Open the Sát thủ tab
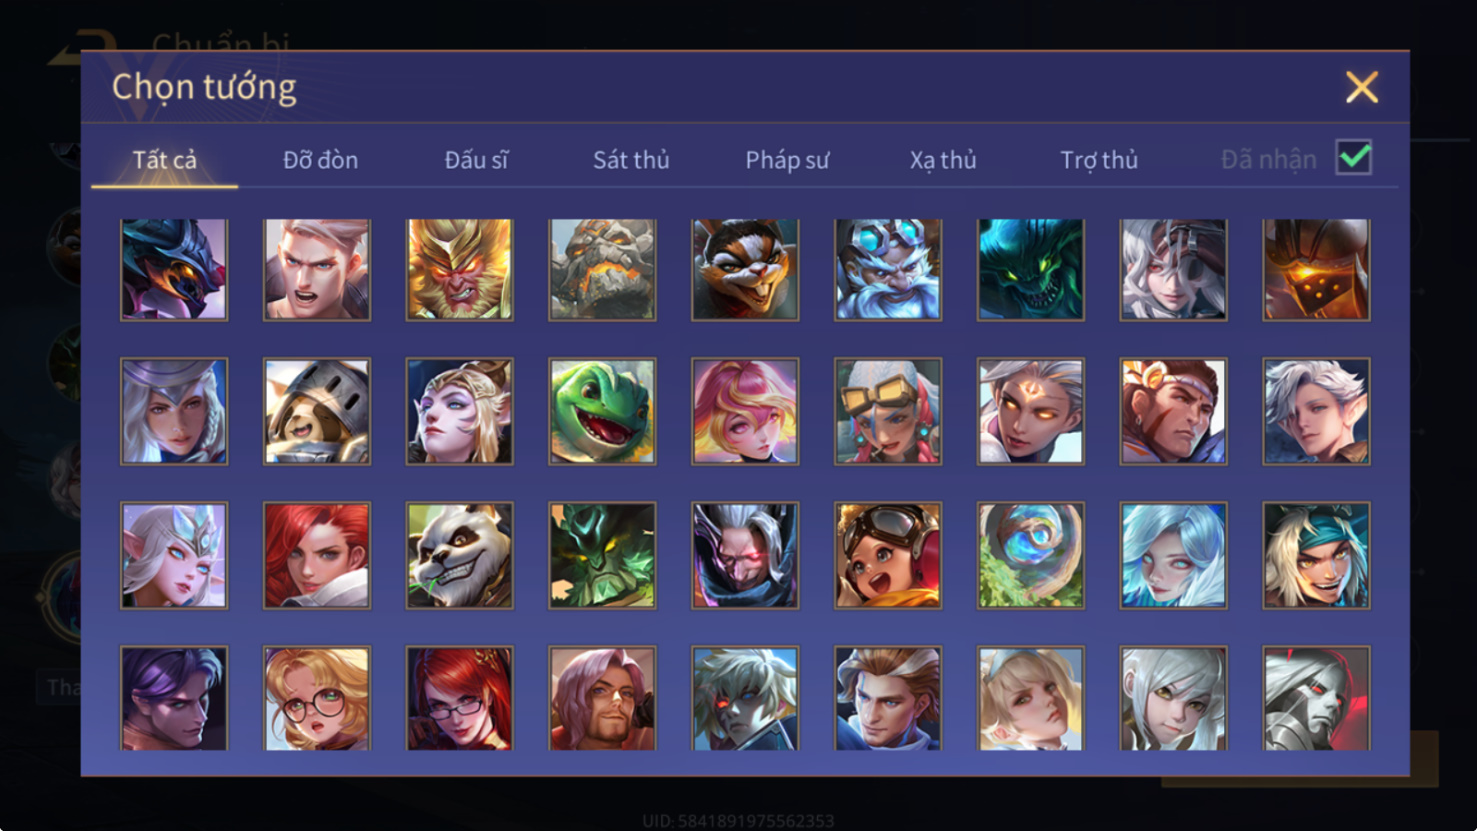 click(x=631, y=160)
